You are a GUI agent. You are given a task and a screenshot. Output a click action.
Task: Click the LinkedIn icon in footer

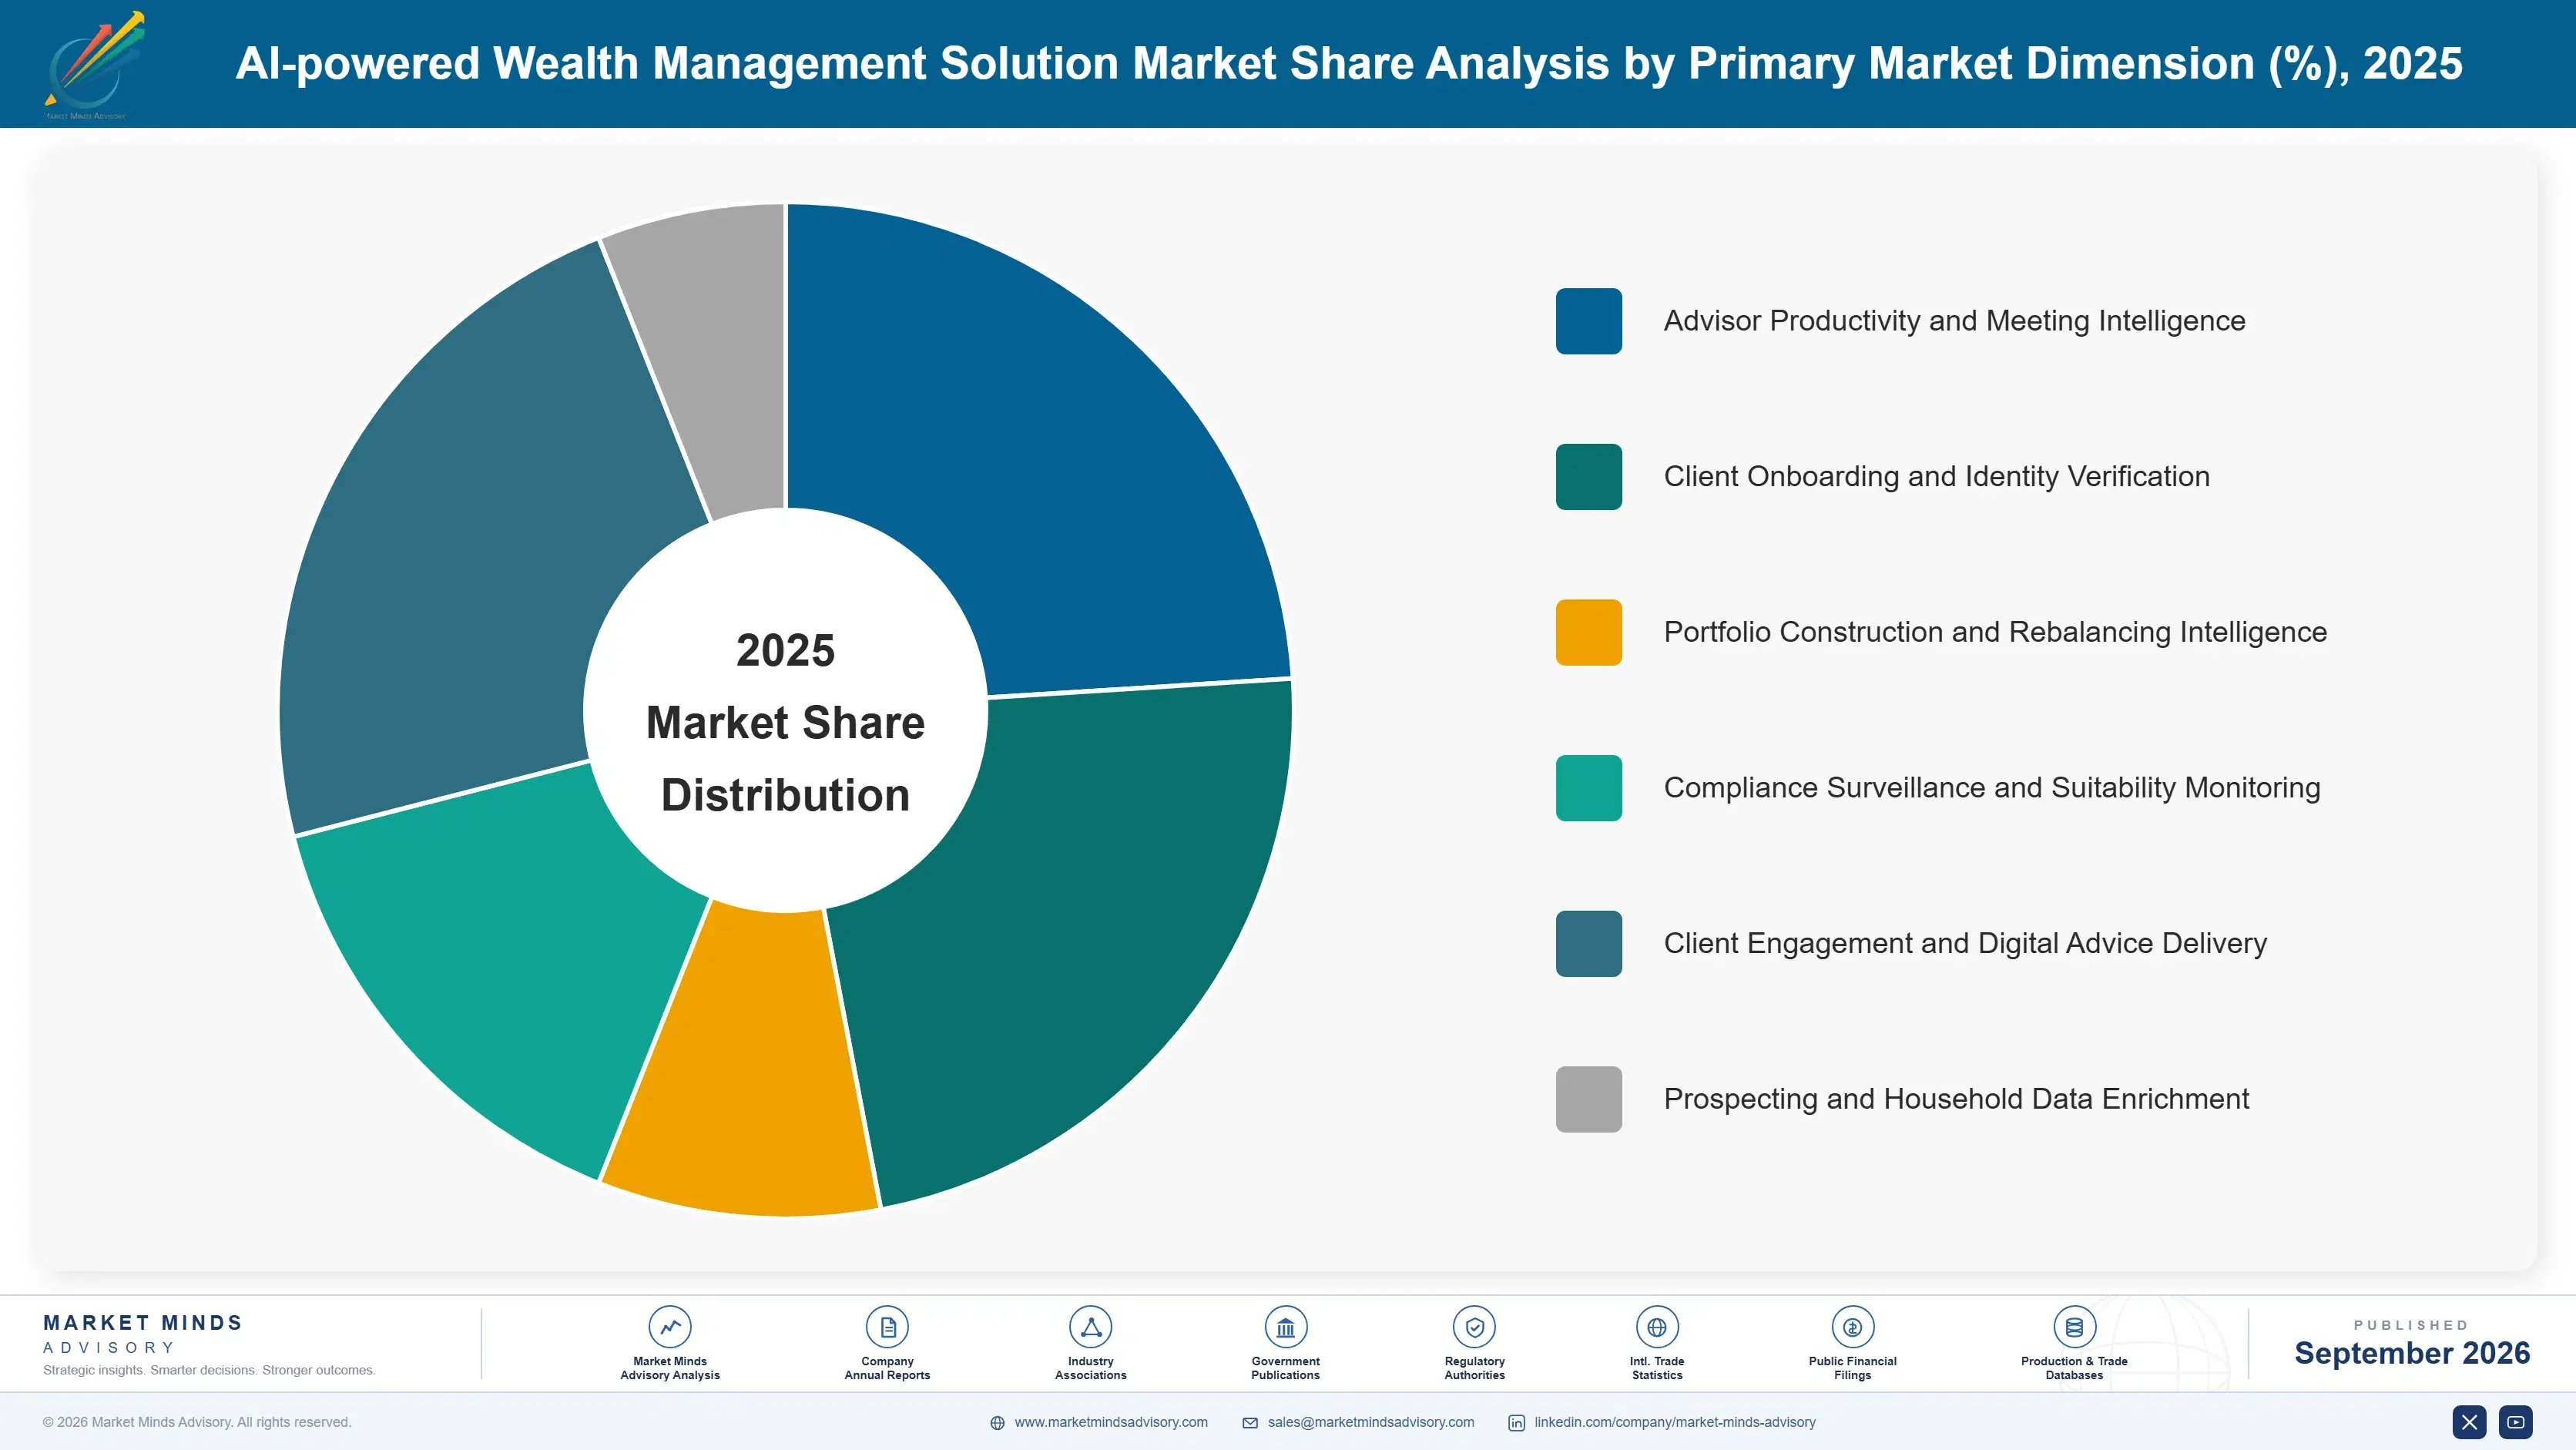[1516, 1423]
